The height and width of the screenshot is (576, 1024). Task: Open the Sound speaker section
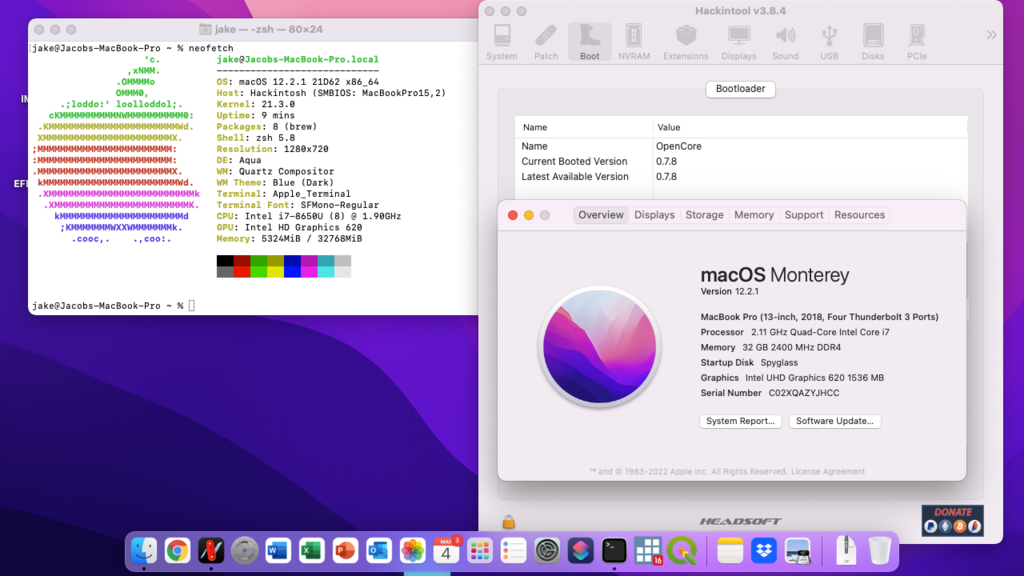pyautogui.click(x=785, y=41)
